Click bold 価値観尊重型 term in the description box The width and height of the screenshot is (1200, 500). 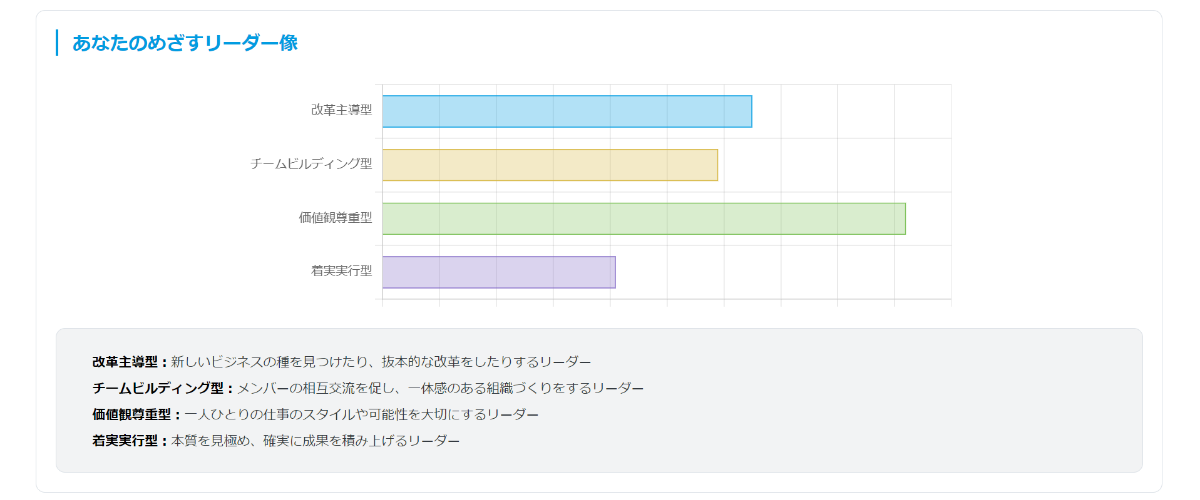[x=132, y=414]
